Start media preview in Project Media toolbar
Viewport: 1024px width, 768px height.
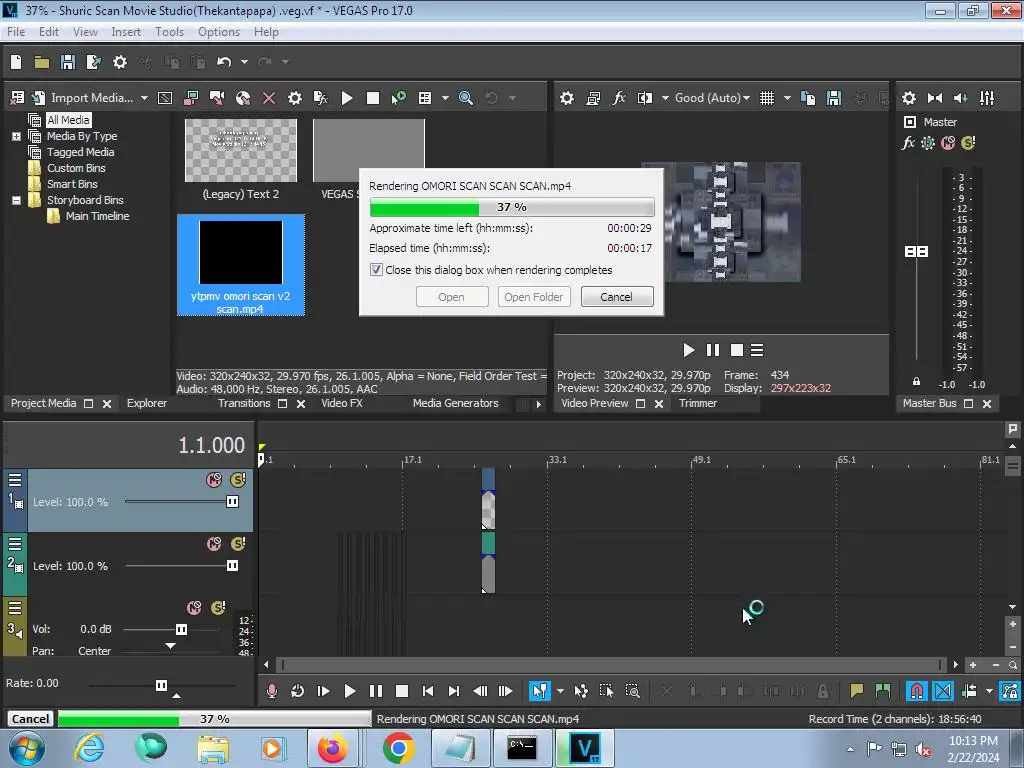347,98
